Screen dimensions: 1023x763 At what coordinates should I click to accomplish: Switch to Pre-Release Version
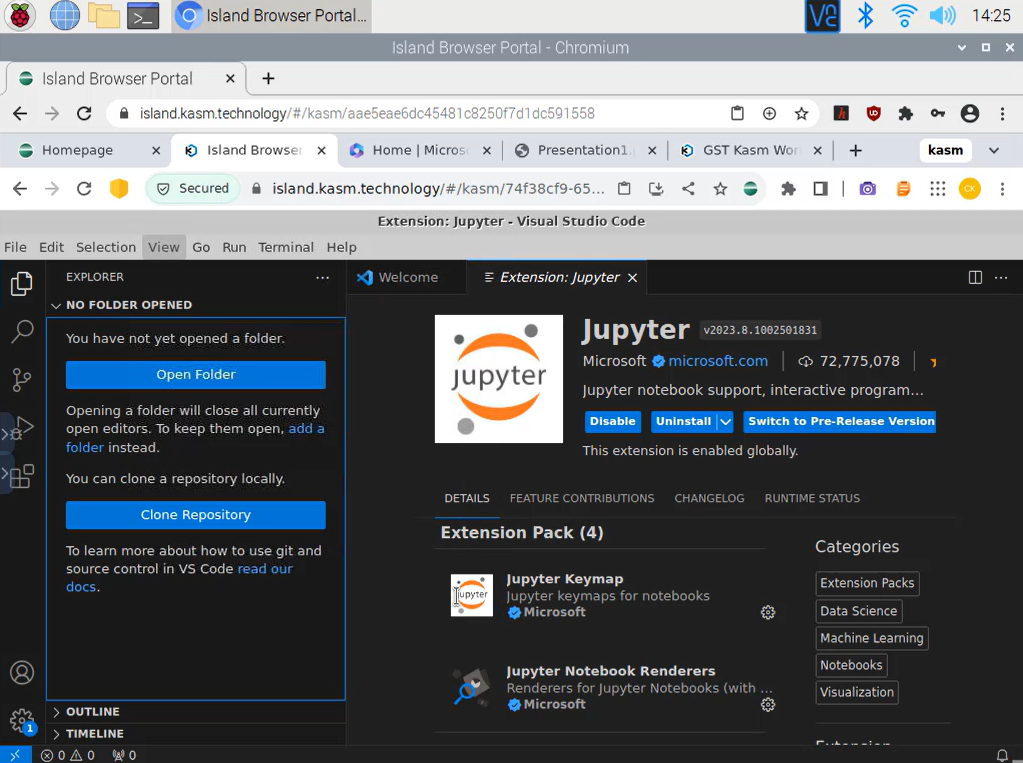click(x=841, y=422)
